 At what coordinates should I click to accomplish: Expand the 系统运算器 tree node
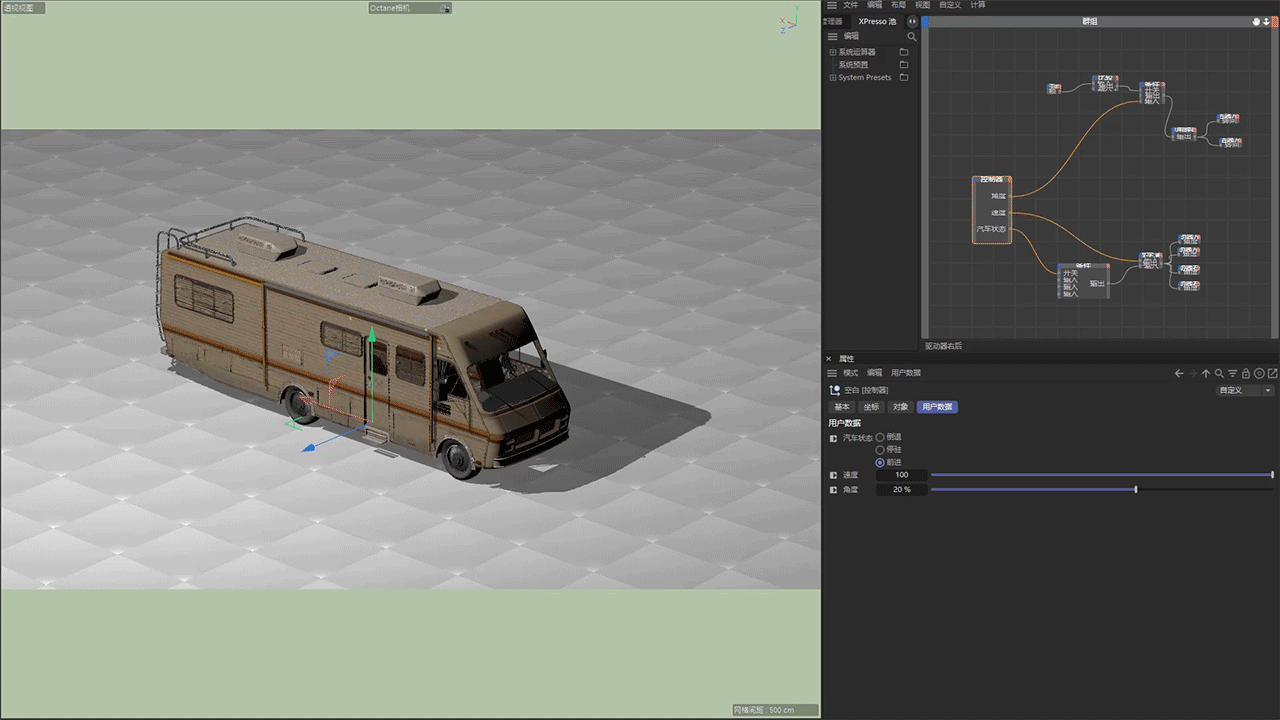click(832, 52)
